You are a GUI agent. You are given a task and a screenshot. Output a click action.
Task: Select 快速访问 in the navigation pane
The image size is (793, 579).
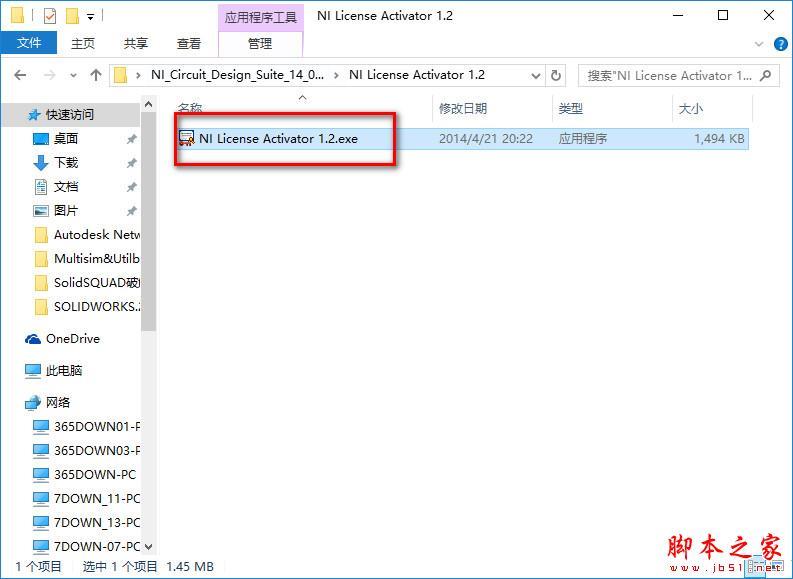[70, 115]
